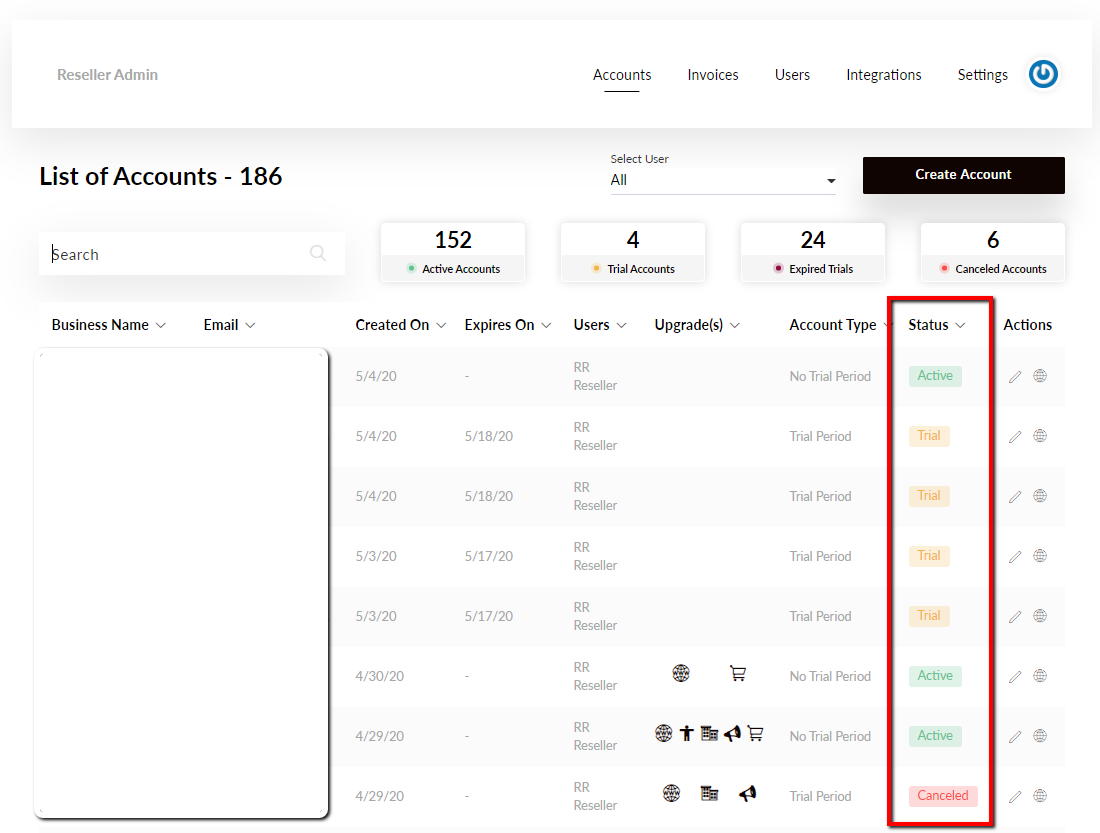Click www website upgrade on 4/29/20 Active row
The height and width of the screenshot is (833, 1100).
(x=664, y=734)
